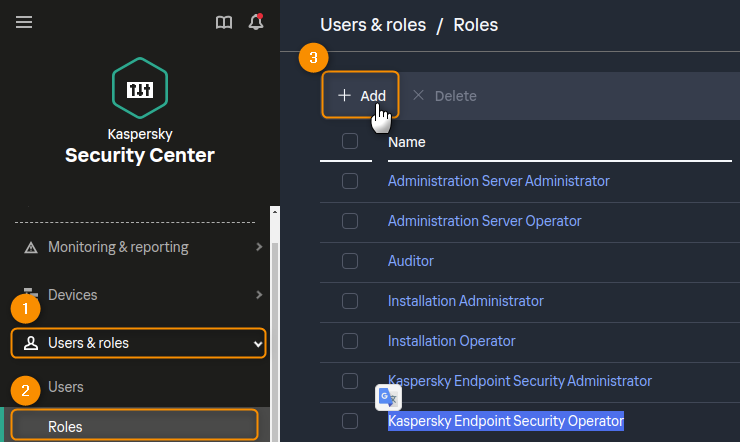Open the Users submenu item
The width and height of the screenshot is (740, 442).
click(66, 387)
